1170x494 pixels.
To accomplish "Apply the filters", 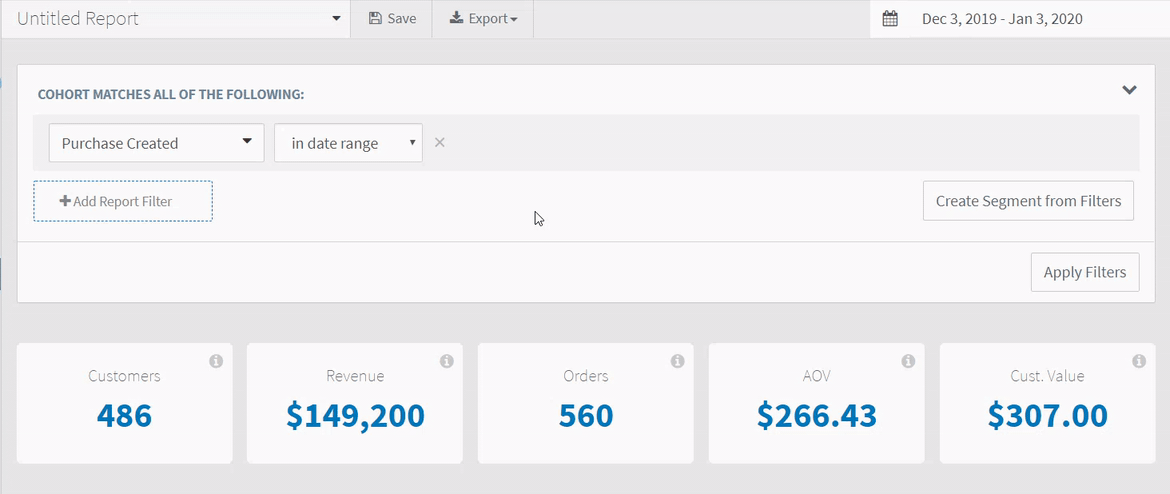I will tap(1085, 272).
